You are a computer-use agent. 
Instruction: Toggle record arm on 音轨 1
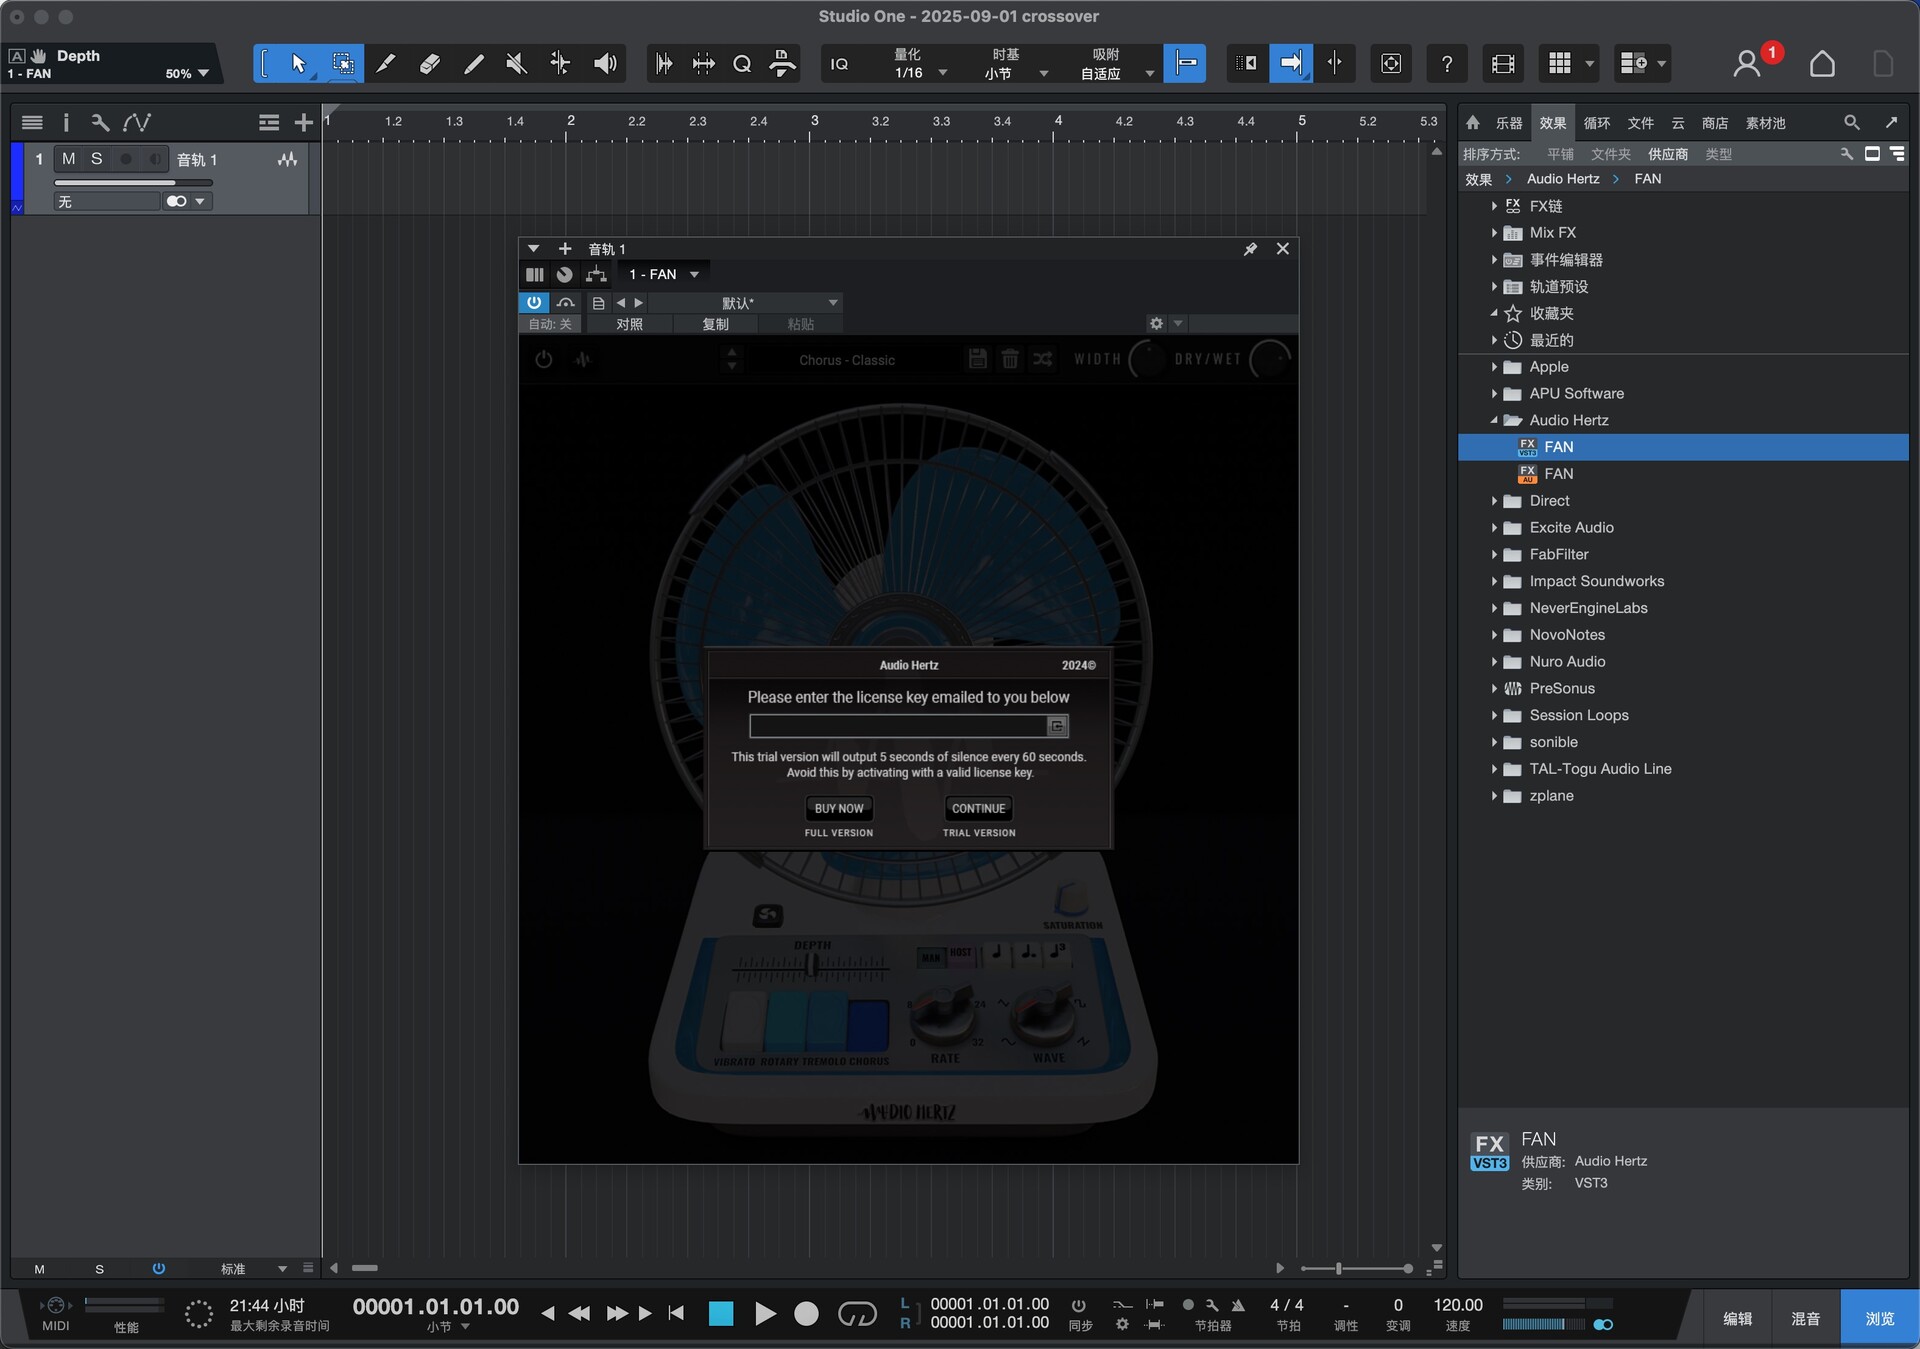tap(126, 158)
